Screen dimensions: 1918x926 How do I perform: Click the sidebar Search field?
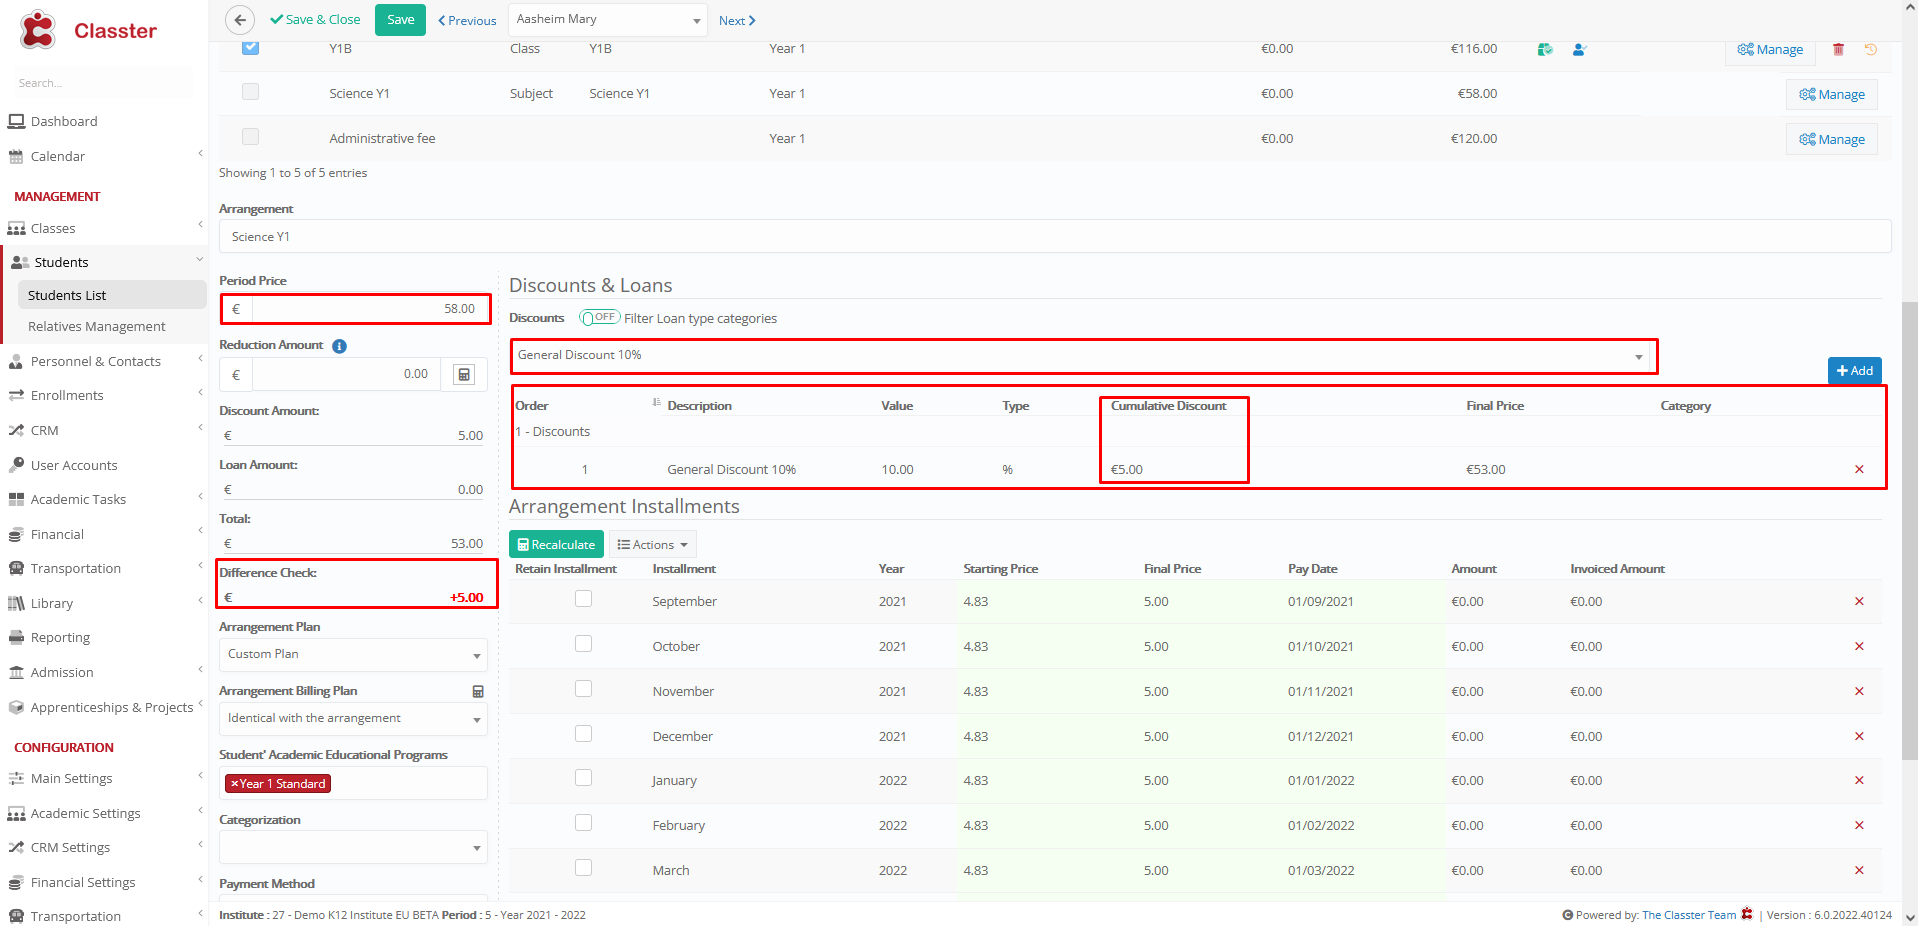pos(100,83)
